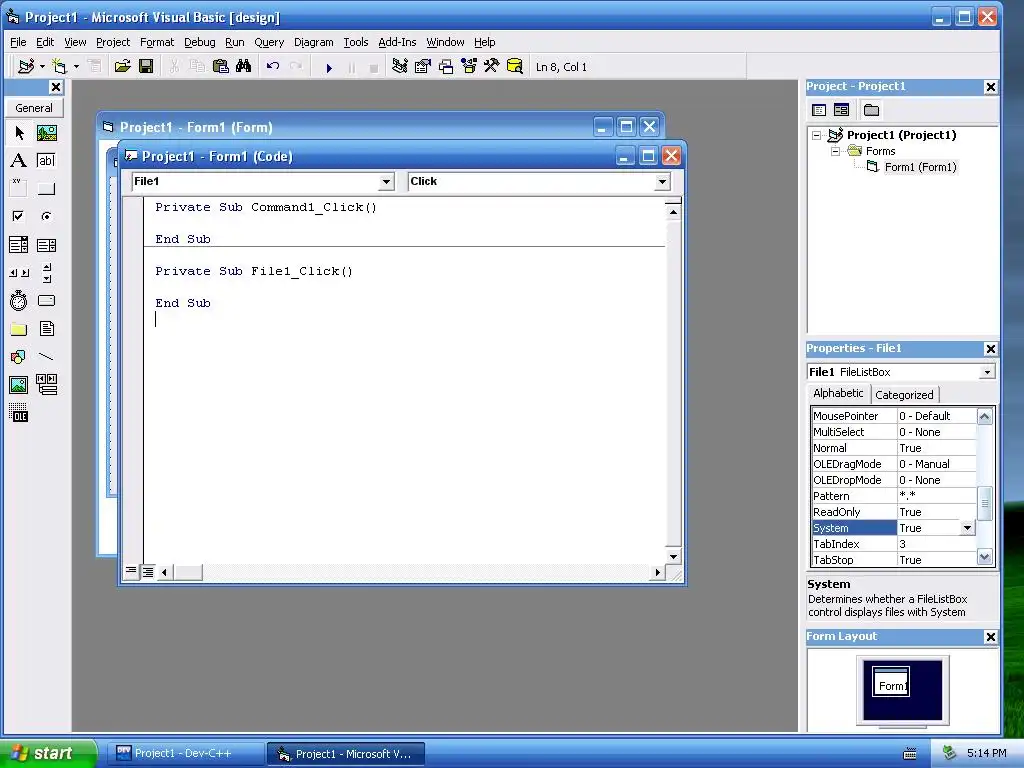This screenshot has height=768, width=1024.
Task: Select the horizontal scrollbar control tool
Action: point(19,273)
